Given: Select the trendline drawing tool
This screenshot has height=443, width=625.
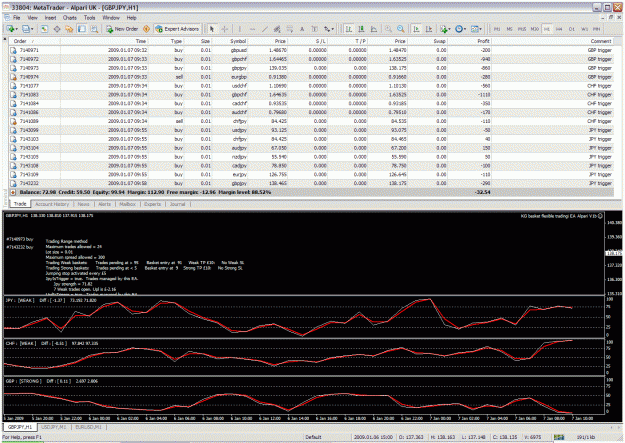Looking at the screenshot, I should tap(265, 29).
